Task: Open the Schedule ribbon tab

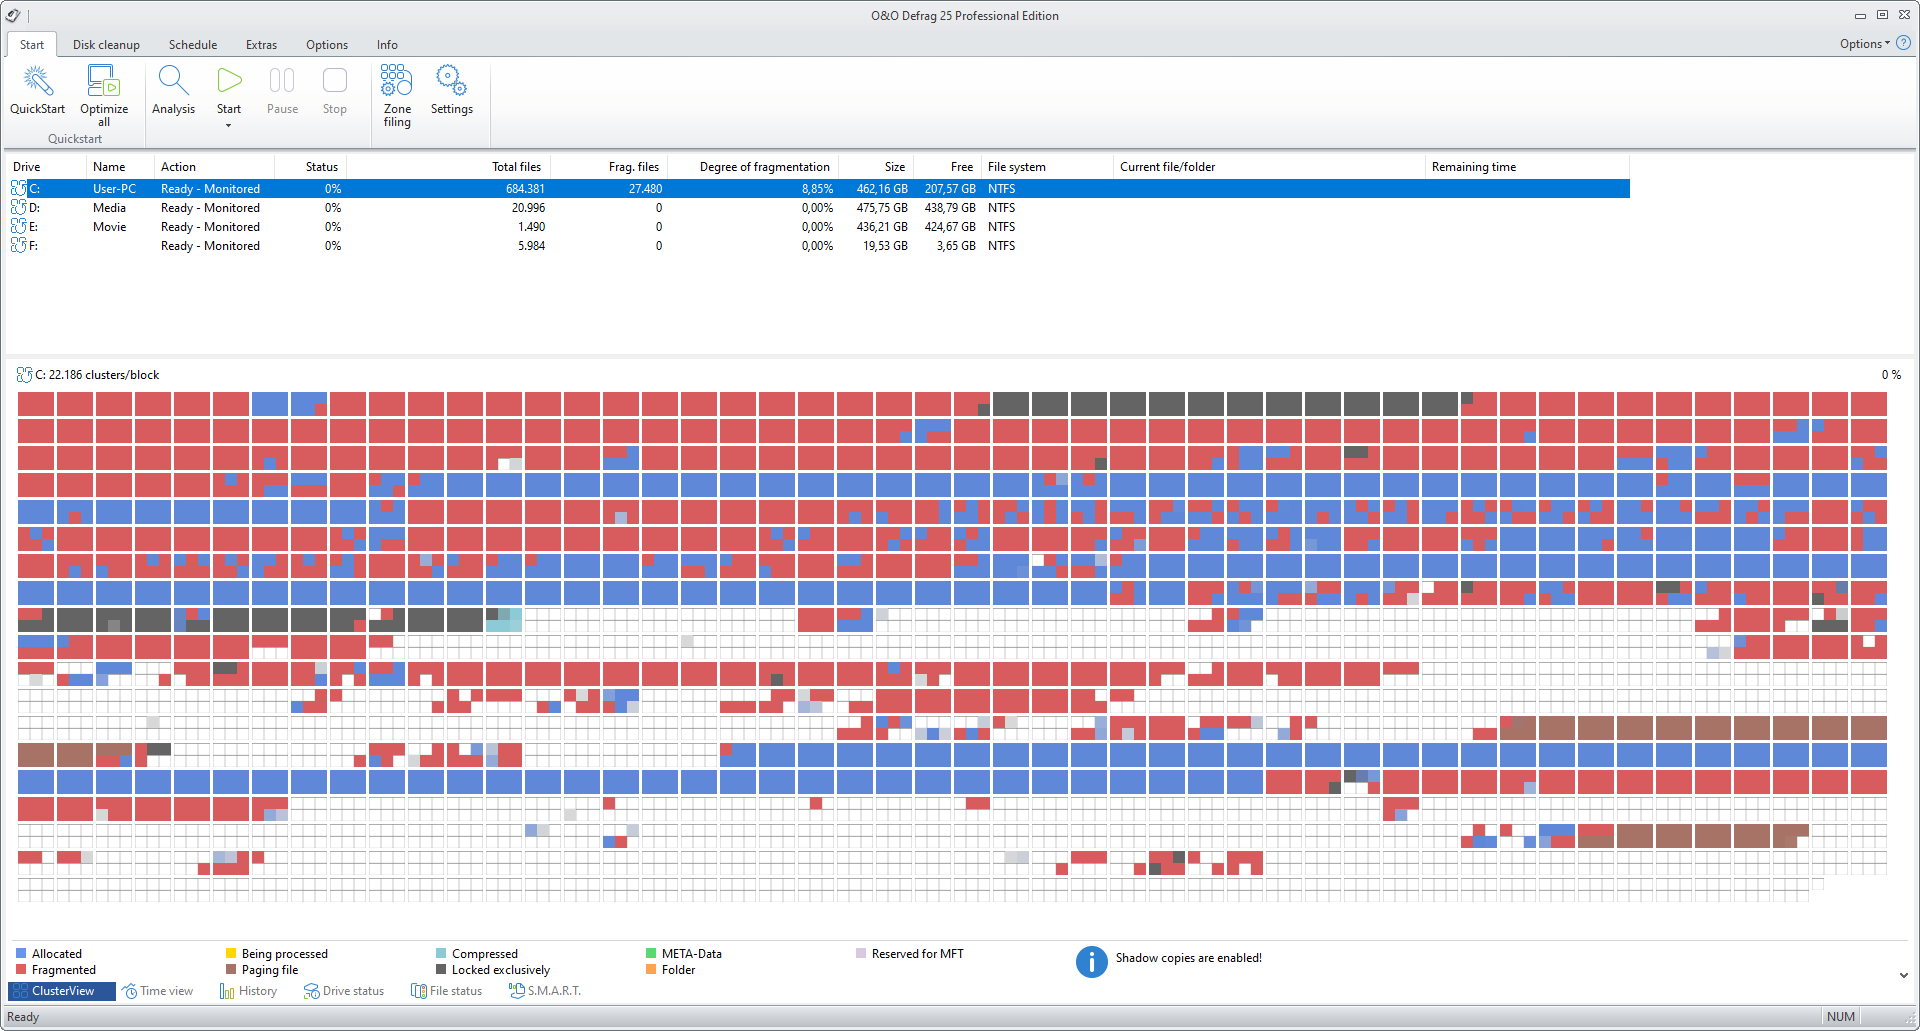Action: coord(193,45)
